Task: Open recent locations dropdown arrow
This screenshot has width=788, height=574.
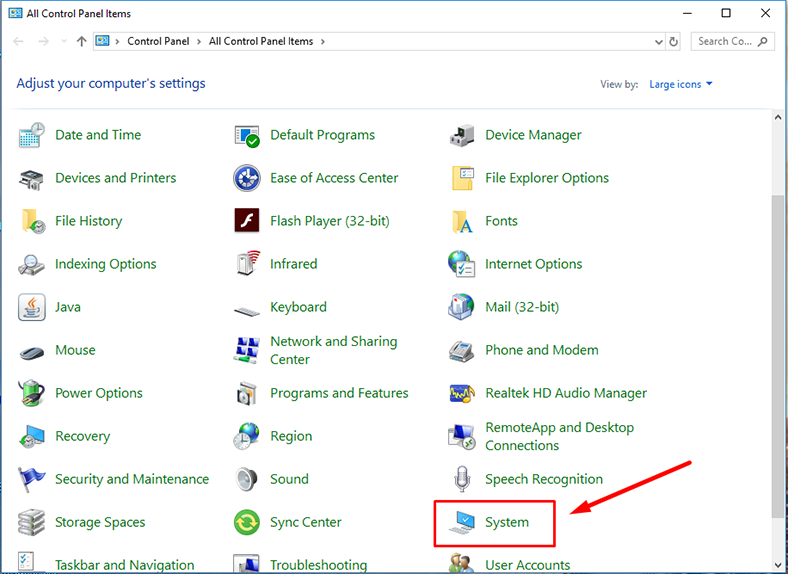Action: pos(64,41)
